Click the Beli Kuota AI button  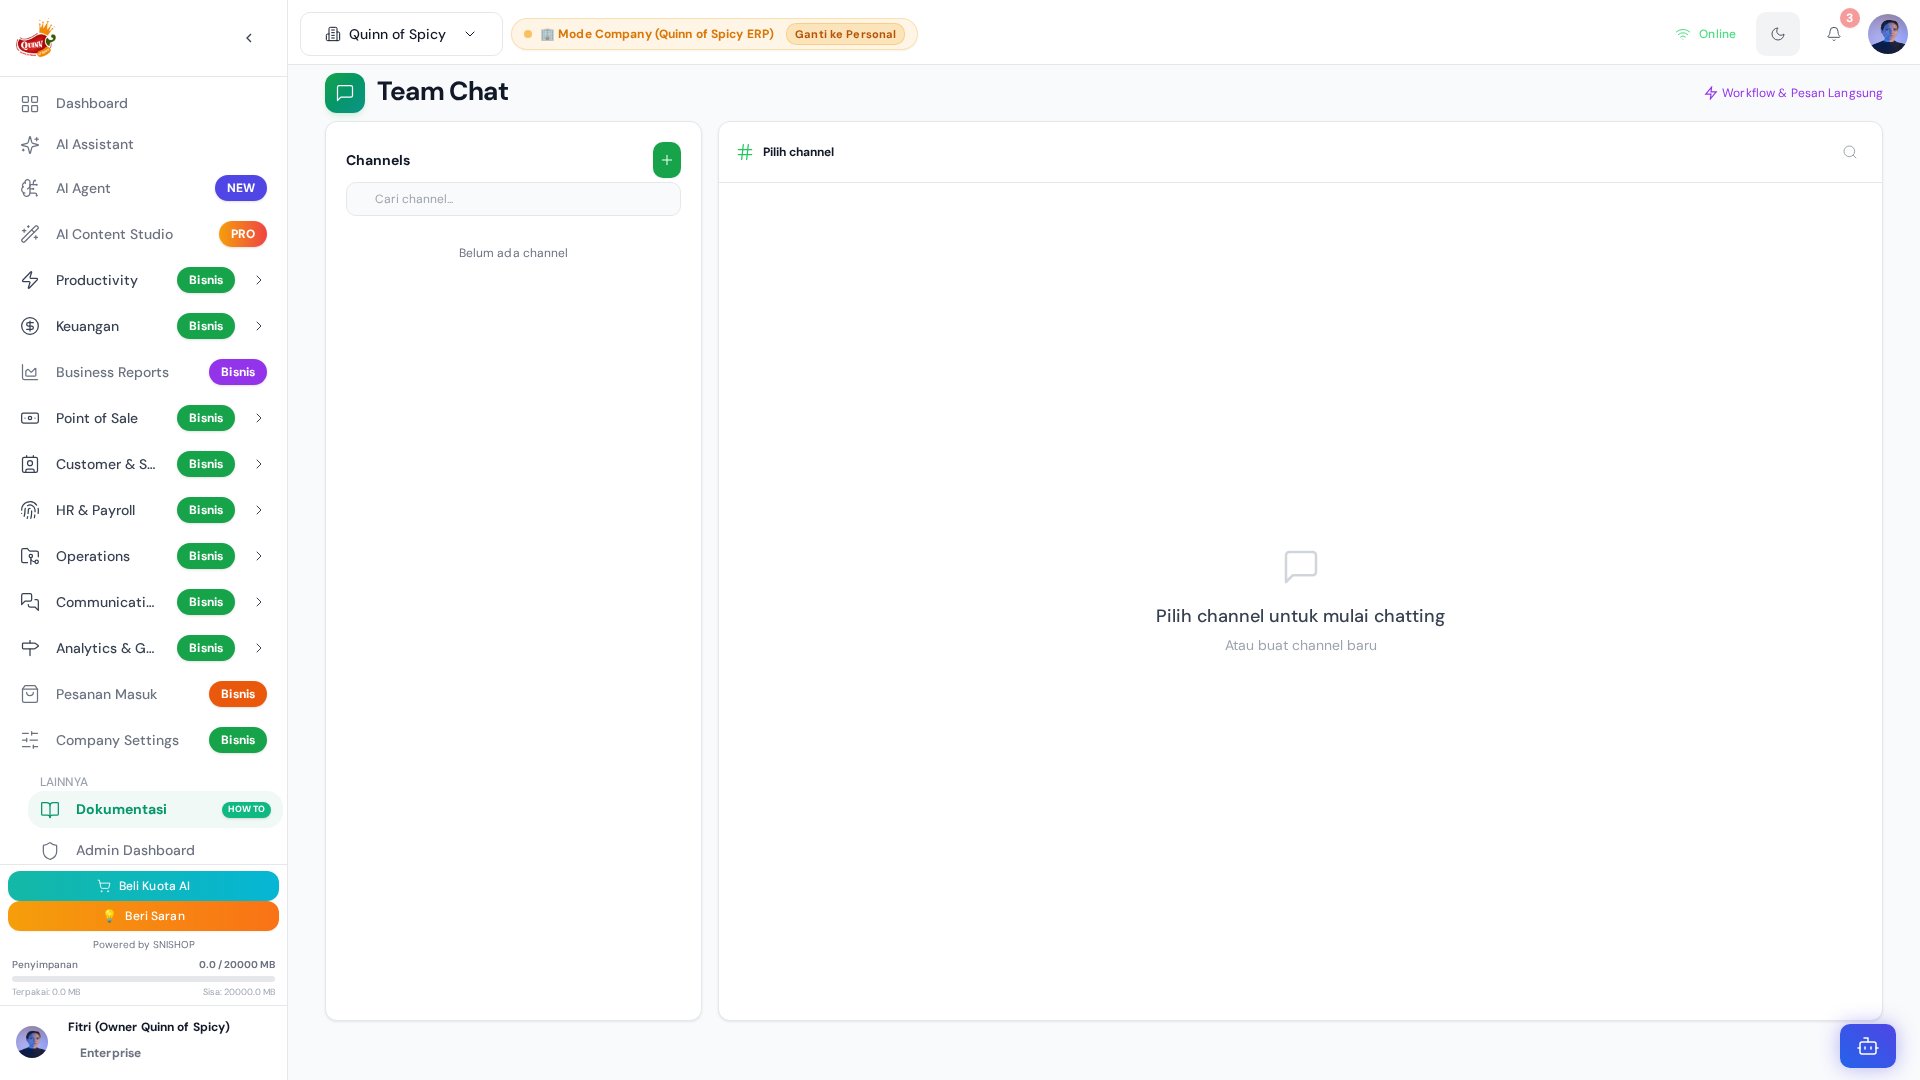point(143,886)
